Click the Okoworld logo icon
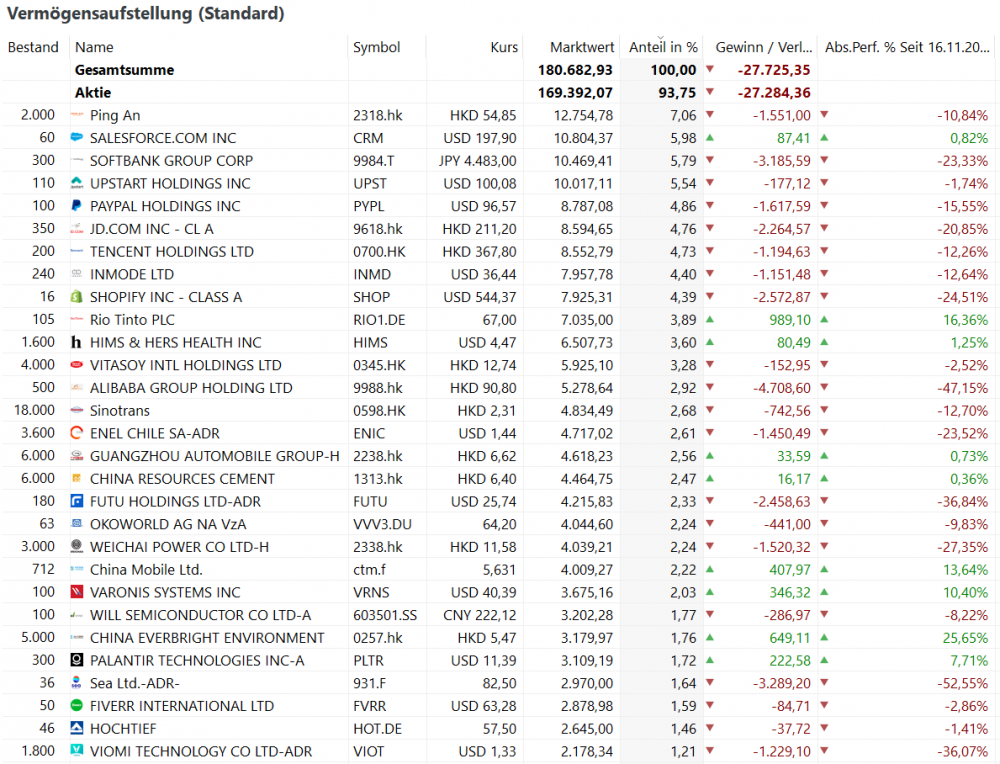 [77, 524]
